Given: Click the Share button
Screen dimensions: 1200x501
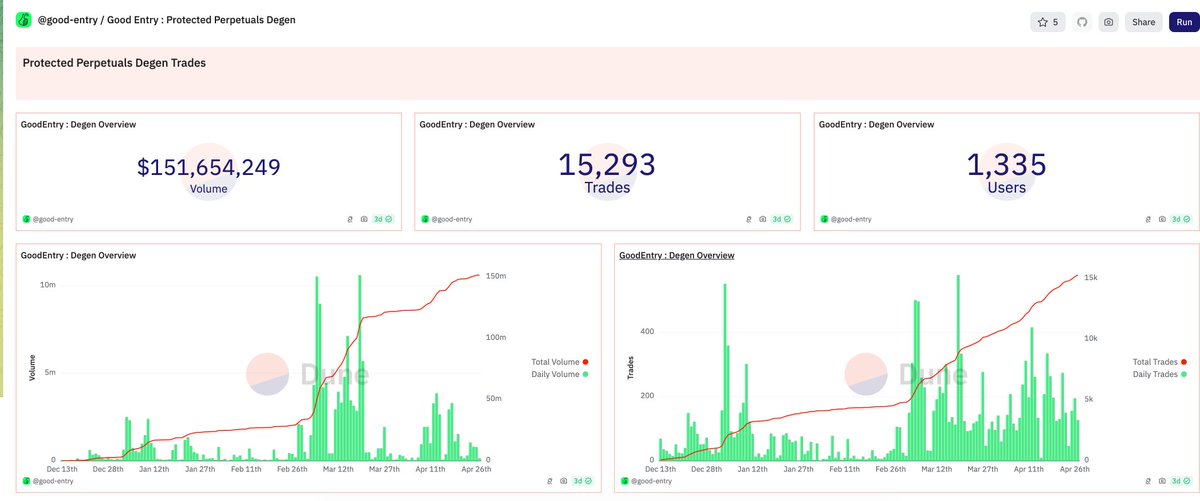Looking at the screenshot, I should point(1143,22).
